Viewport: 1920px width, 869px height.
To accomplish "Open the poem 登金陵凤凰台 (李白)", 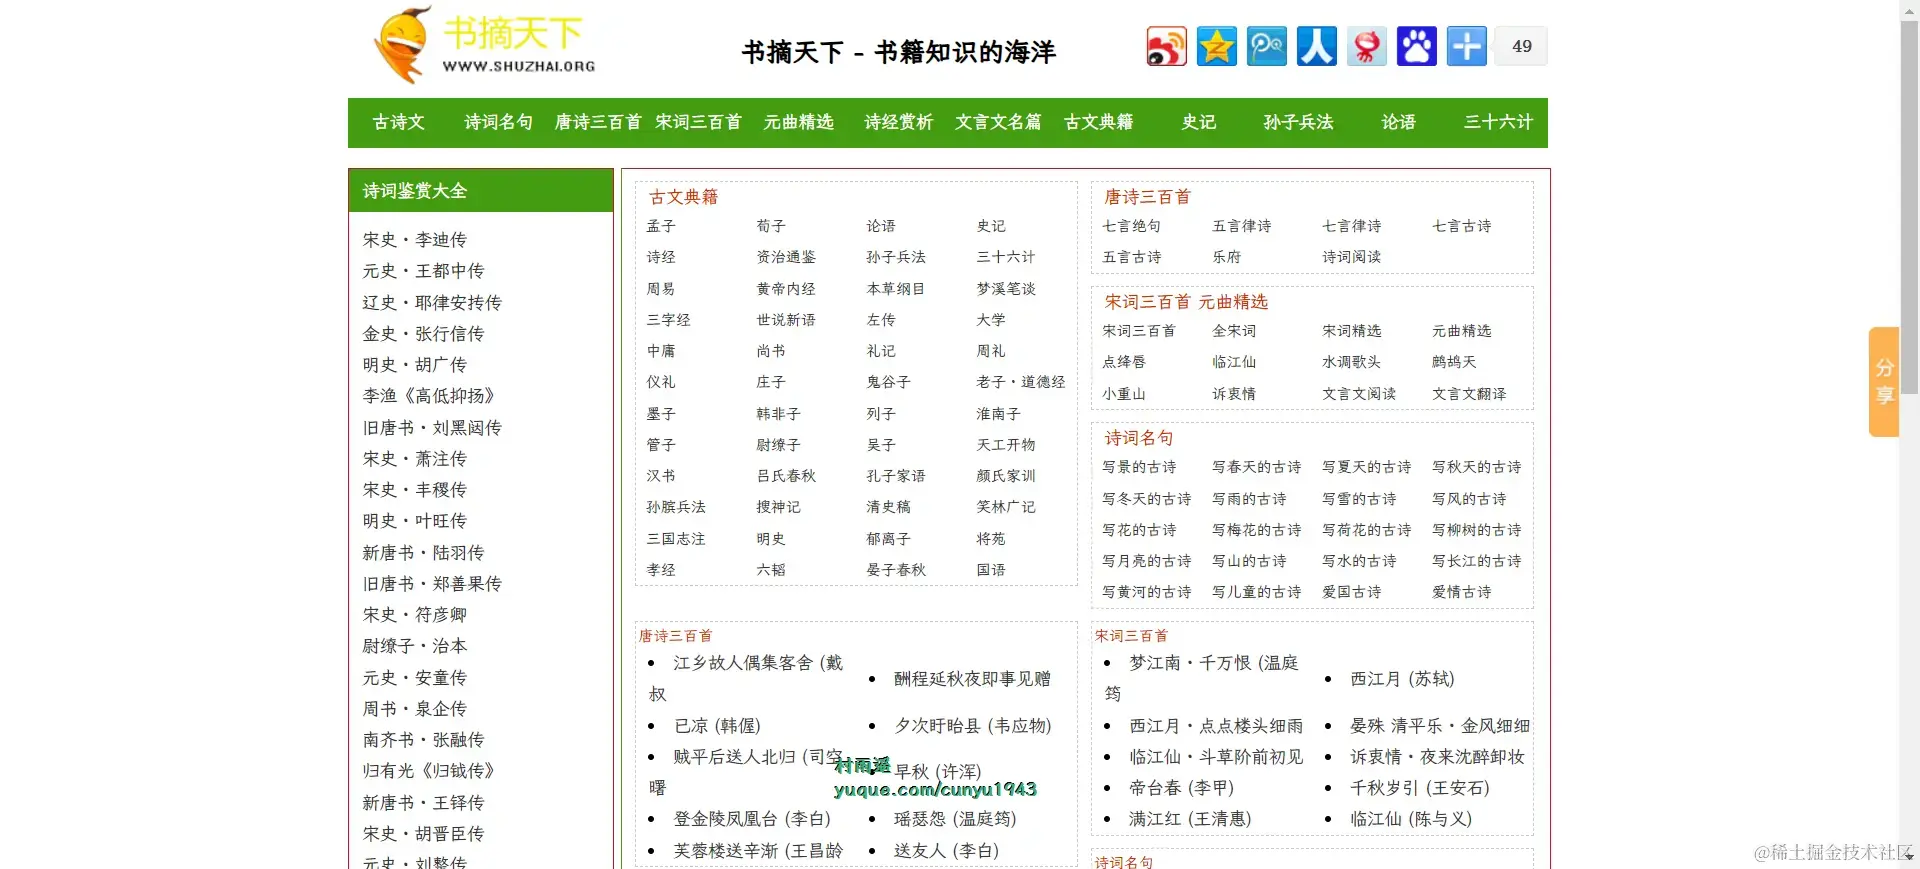I will click(752, 819).
